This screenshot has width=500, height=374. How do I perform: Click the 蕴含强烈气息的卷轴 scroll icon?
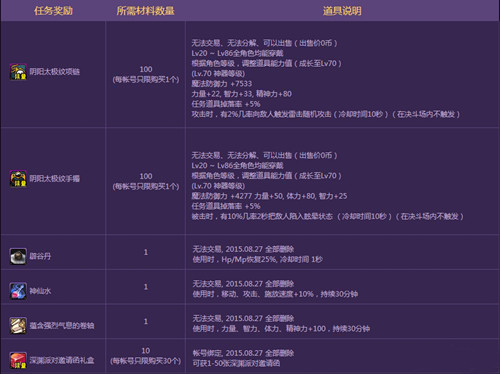(x=18, y=326)
